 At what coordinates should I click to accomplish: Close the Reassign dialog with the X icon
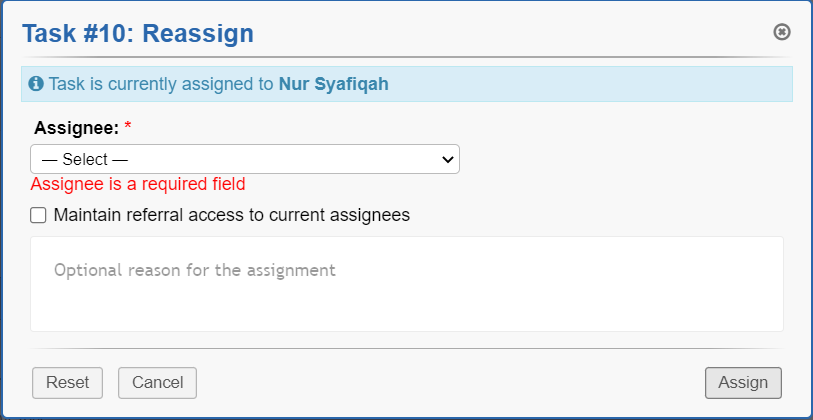click(x=782, y=32)
